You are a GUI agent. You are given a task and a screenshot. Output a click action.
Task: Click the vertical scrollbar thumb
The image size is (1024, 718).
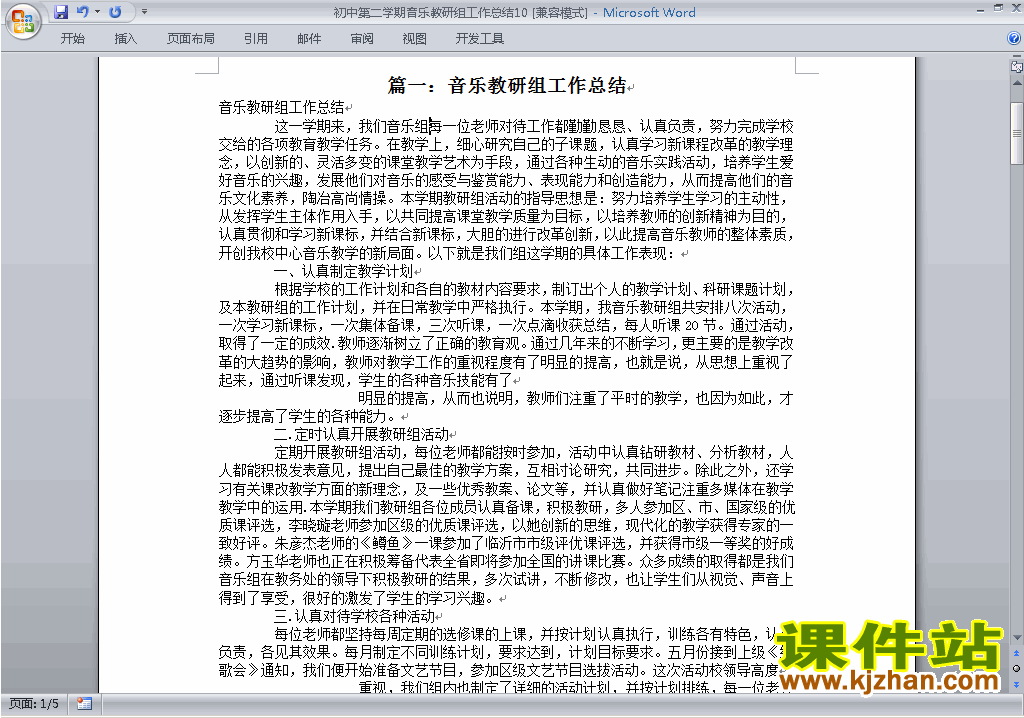coord(1017,133)
